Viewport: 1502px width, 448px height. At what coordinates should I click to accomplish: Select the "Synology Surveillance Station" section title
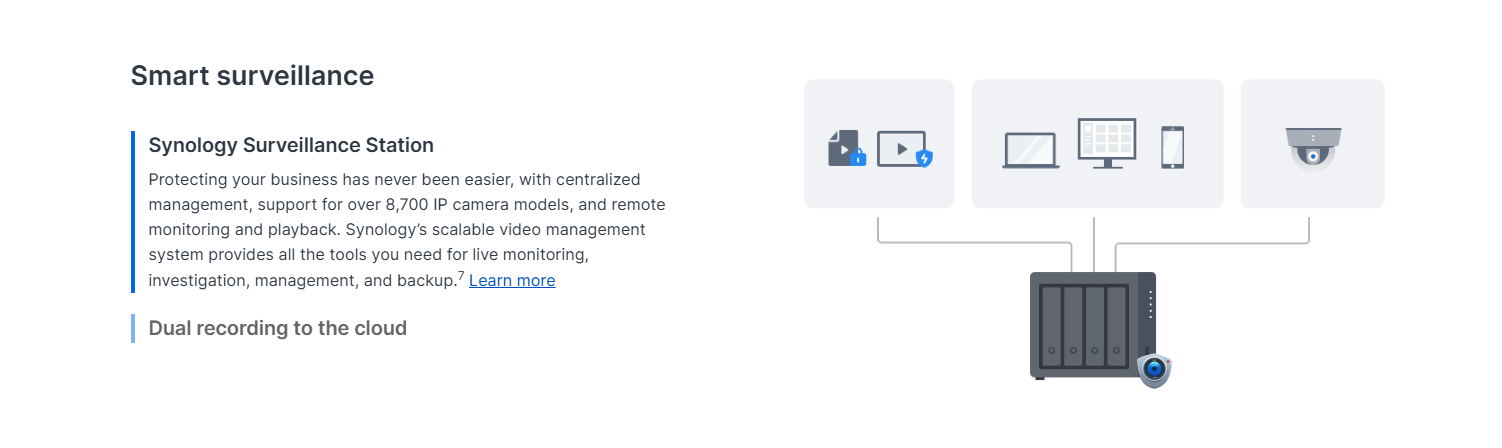pyautogui.click(x=291, y=145)
